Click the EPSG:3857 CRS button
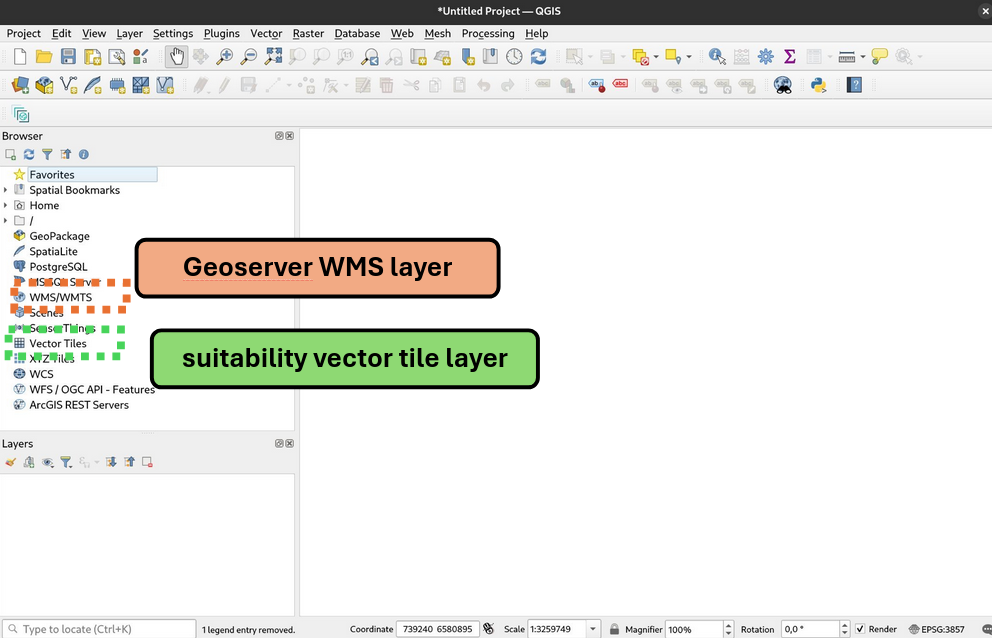This screenshot has height=638, width=992. [938, 629]
